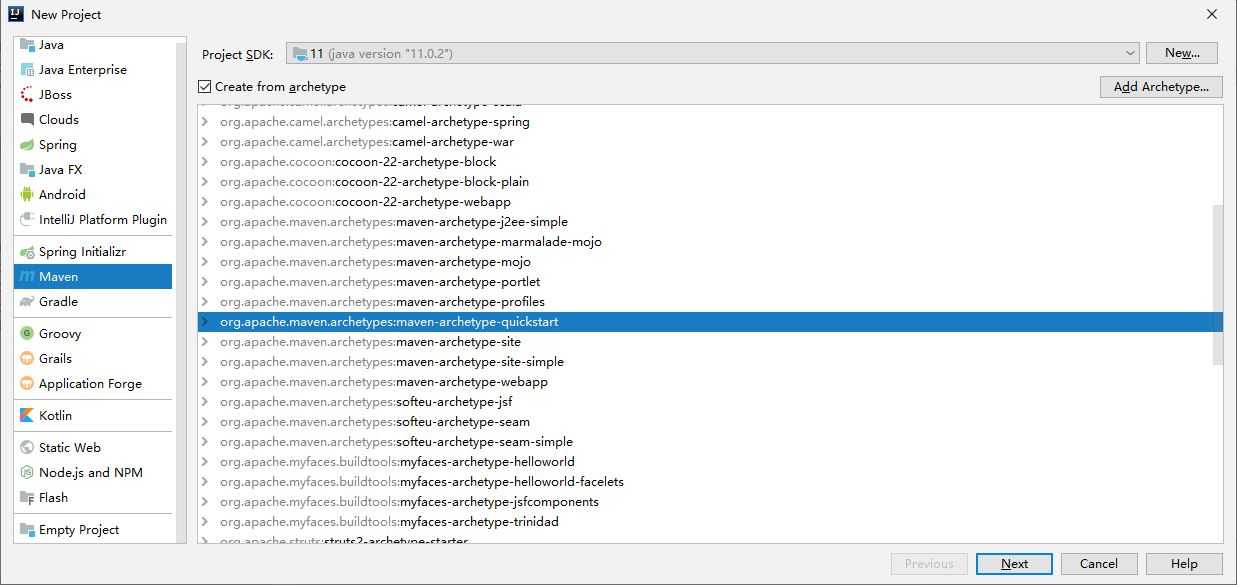
Task: Click the Add Archetype... button
Action: (1161, 87)
